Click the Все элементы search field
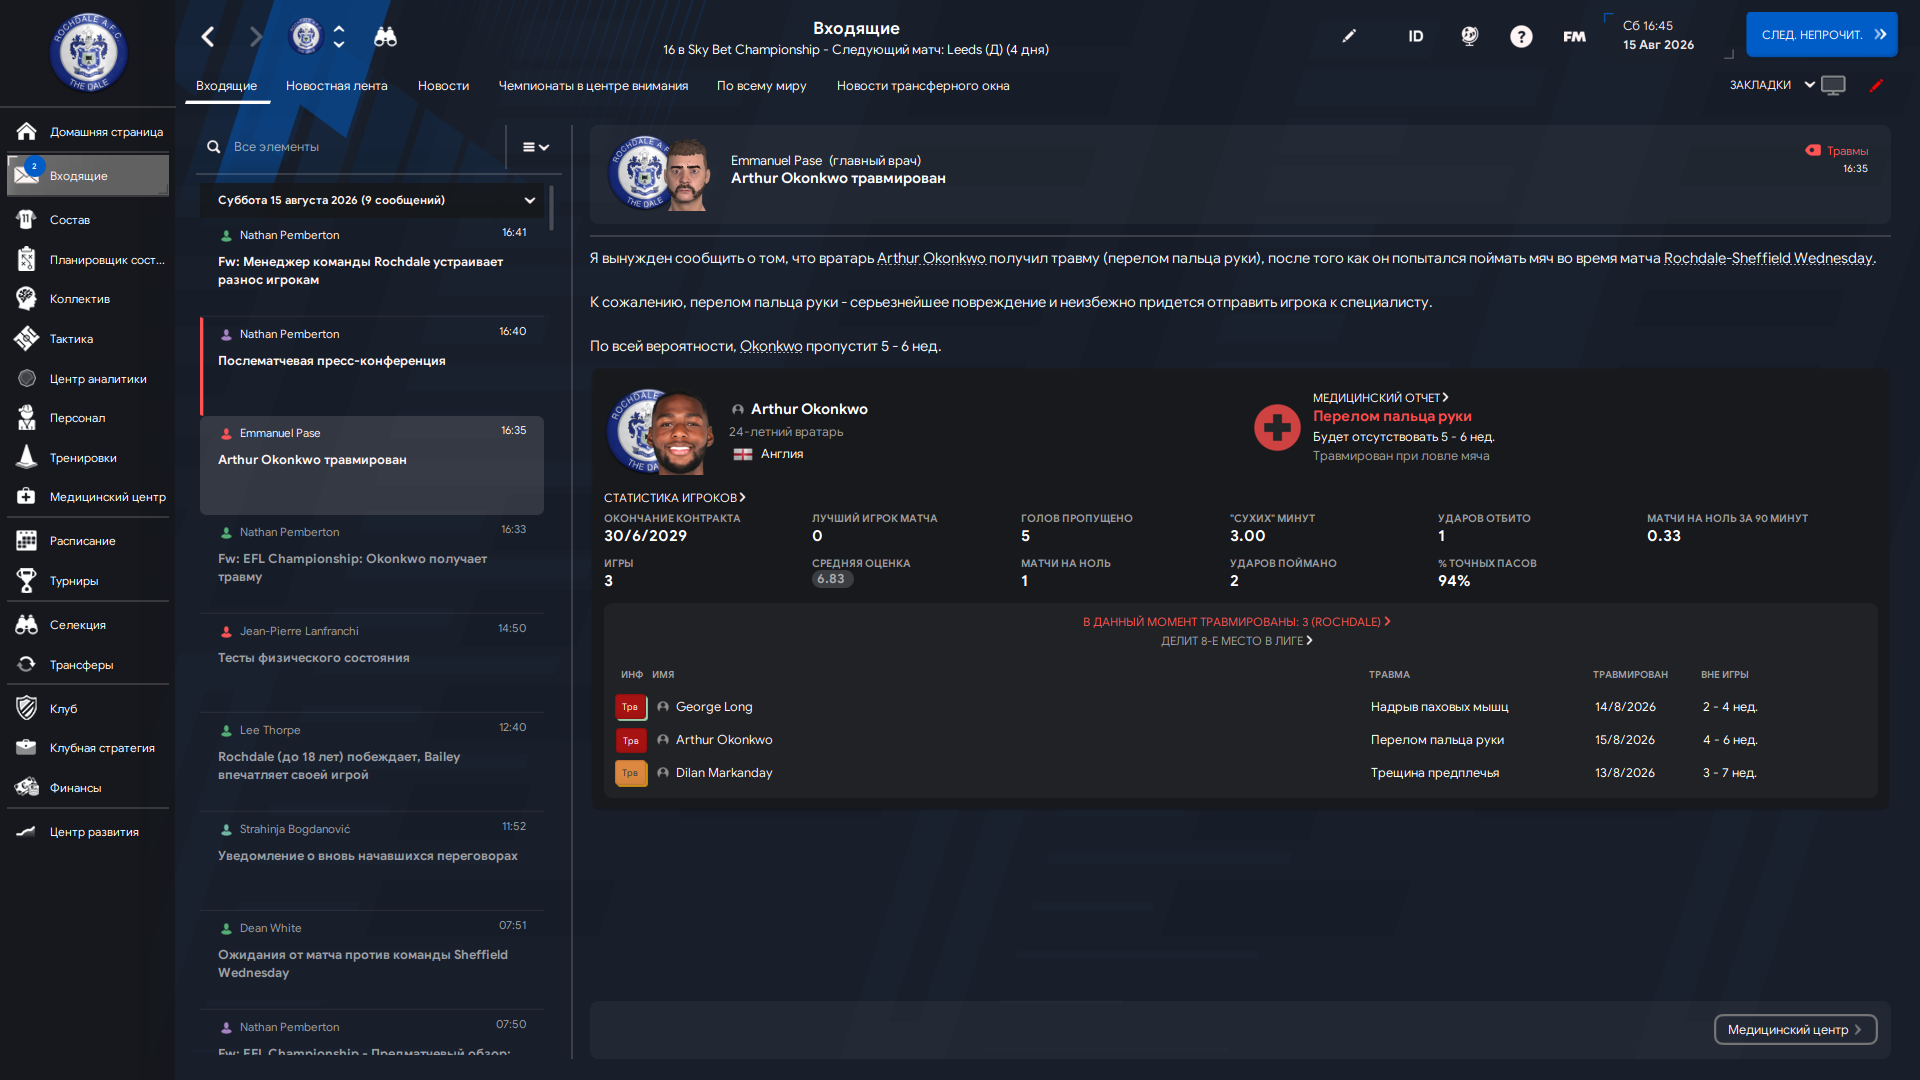 tap(355, 147)
